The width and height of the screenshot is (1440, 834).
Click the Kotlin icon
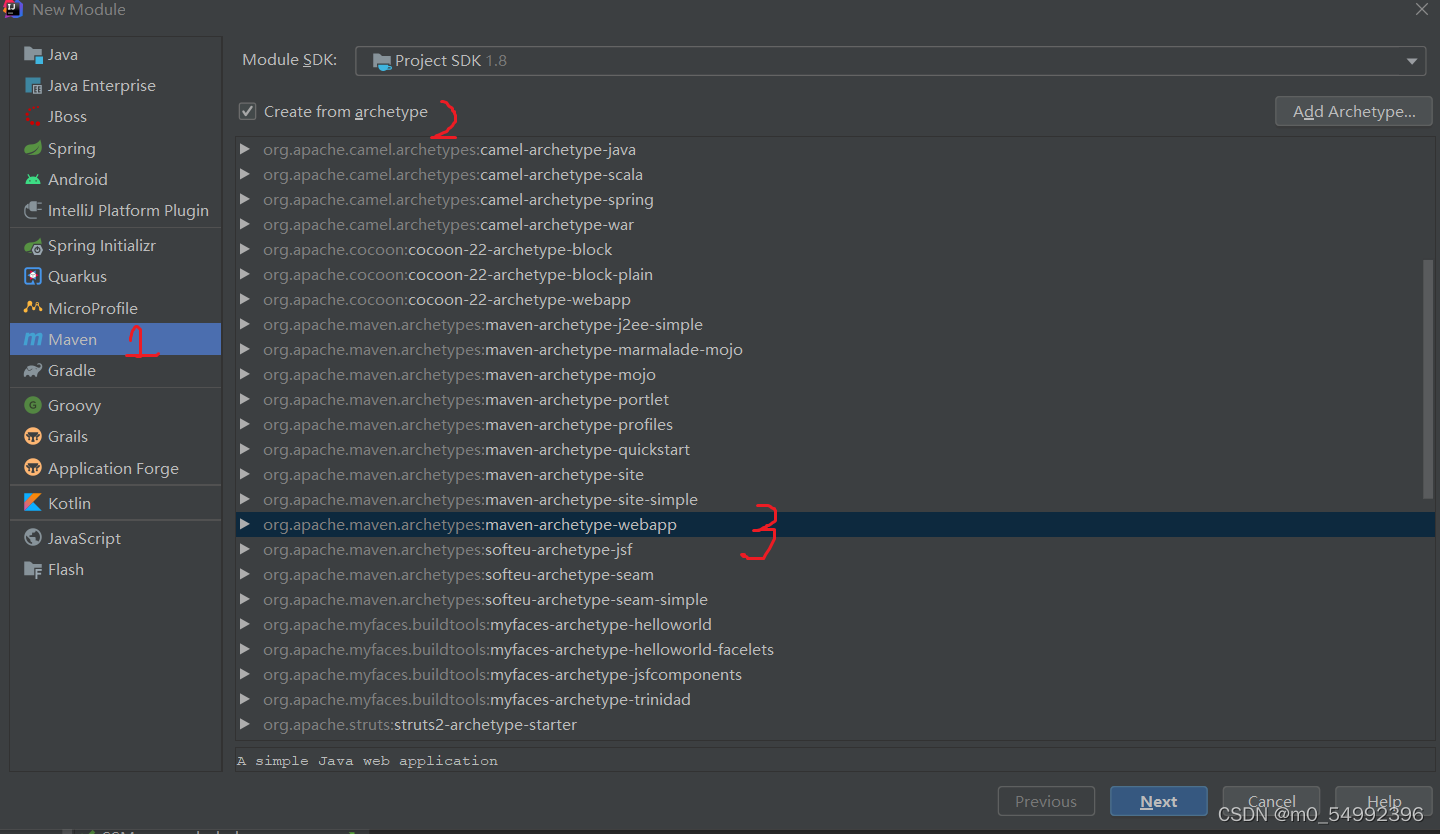point(33,504)
